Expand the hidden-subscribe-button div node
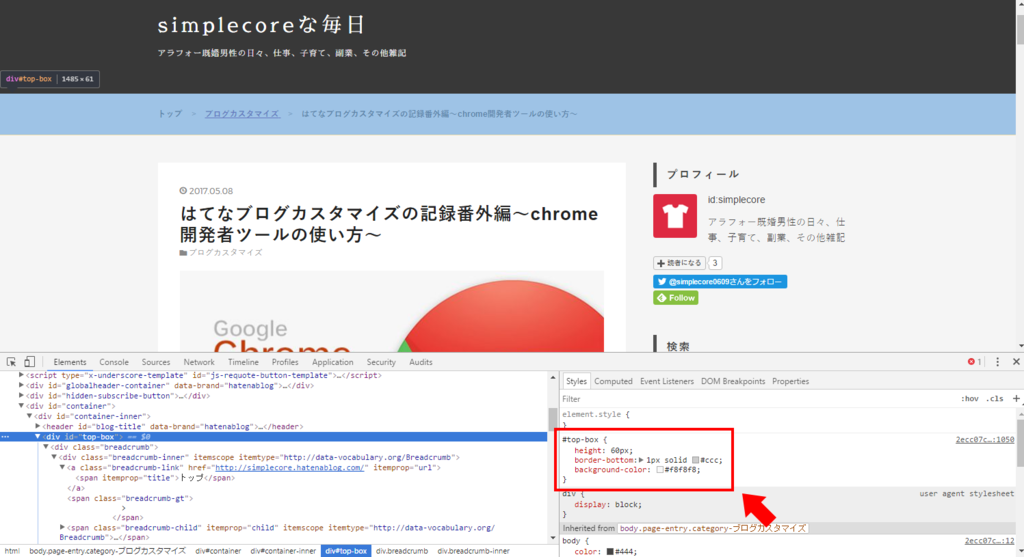Viewport: 1024px width, 557px height. [x=21, y=396]
